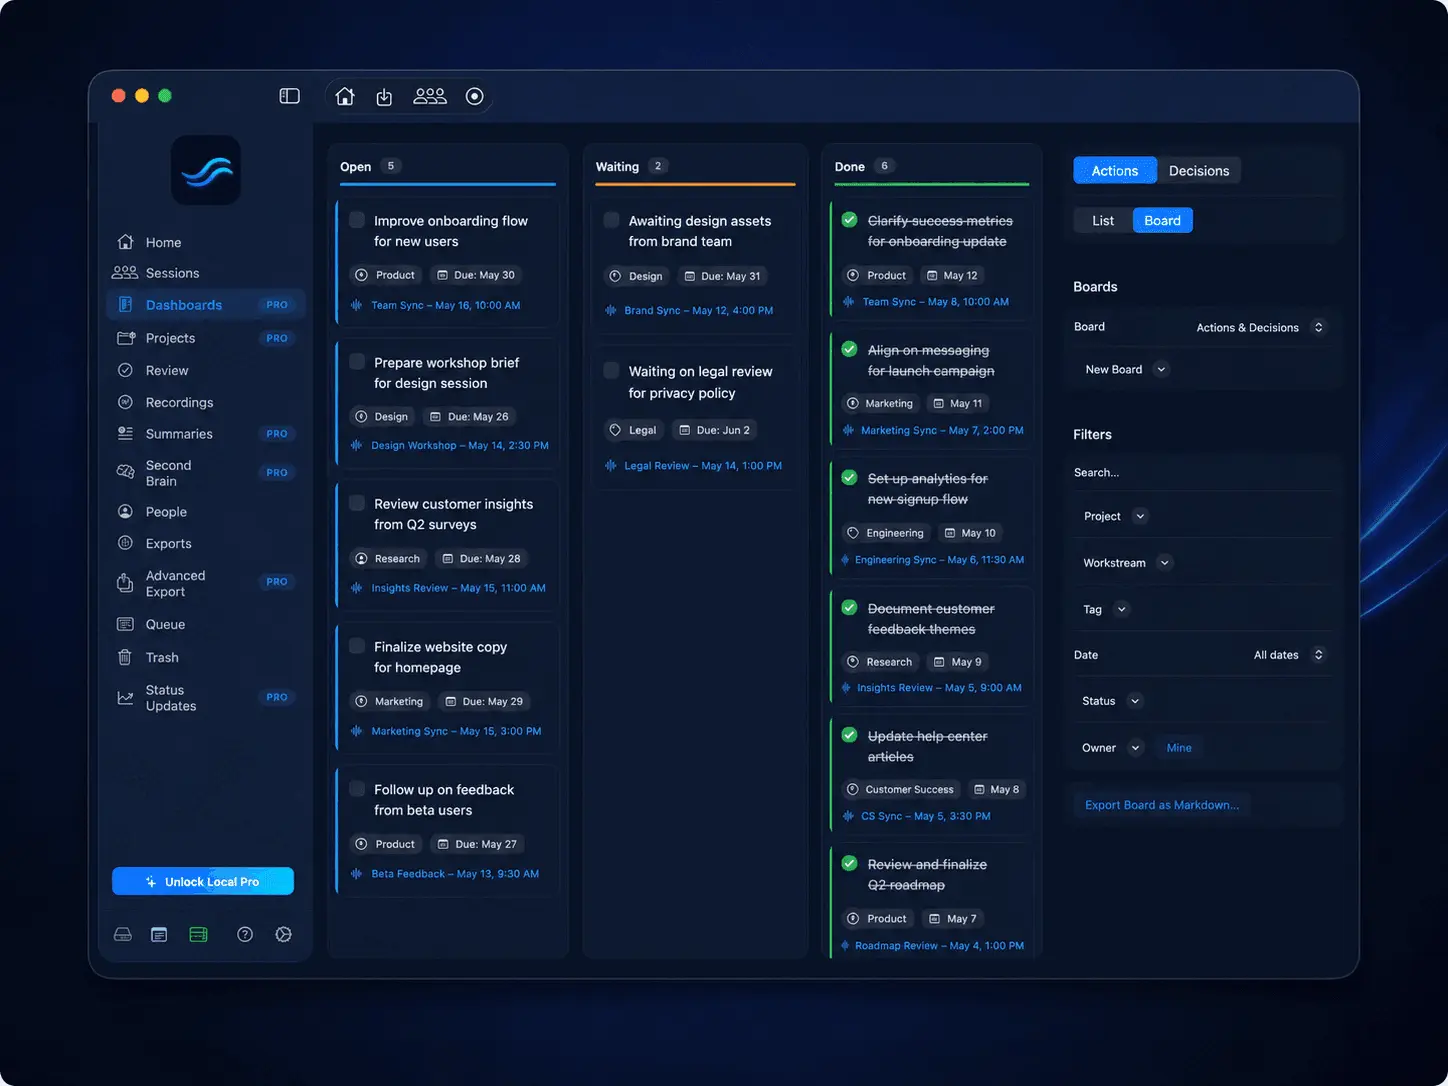Open settings gear icon
The height and width of the screenshot is (1086, 1448).
click(x=284, y=934)
